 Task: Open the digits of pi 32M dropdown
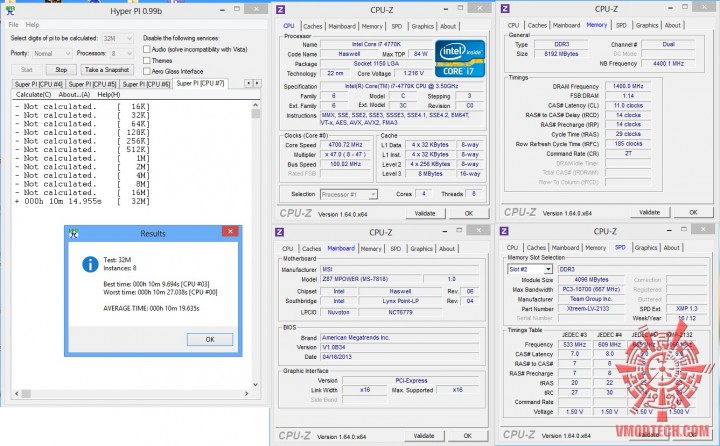click(118, 39)
